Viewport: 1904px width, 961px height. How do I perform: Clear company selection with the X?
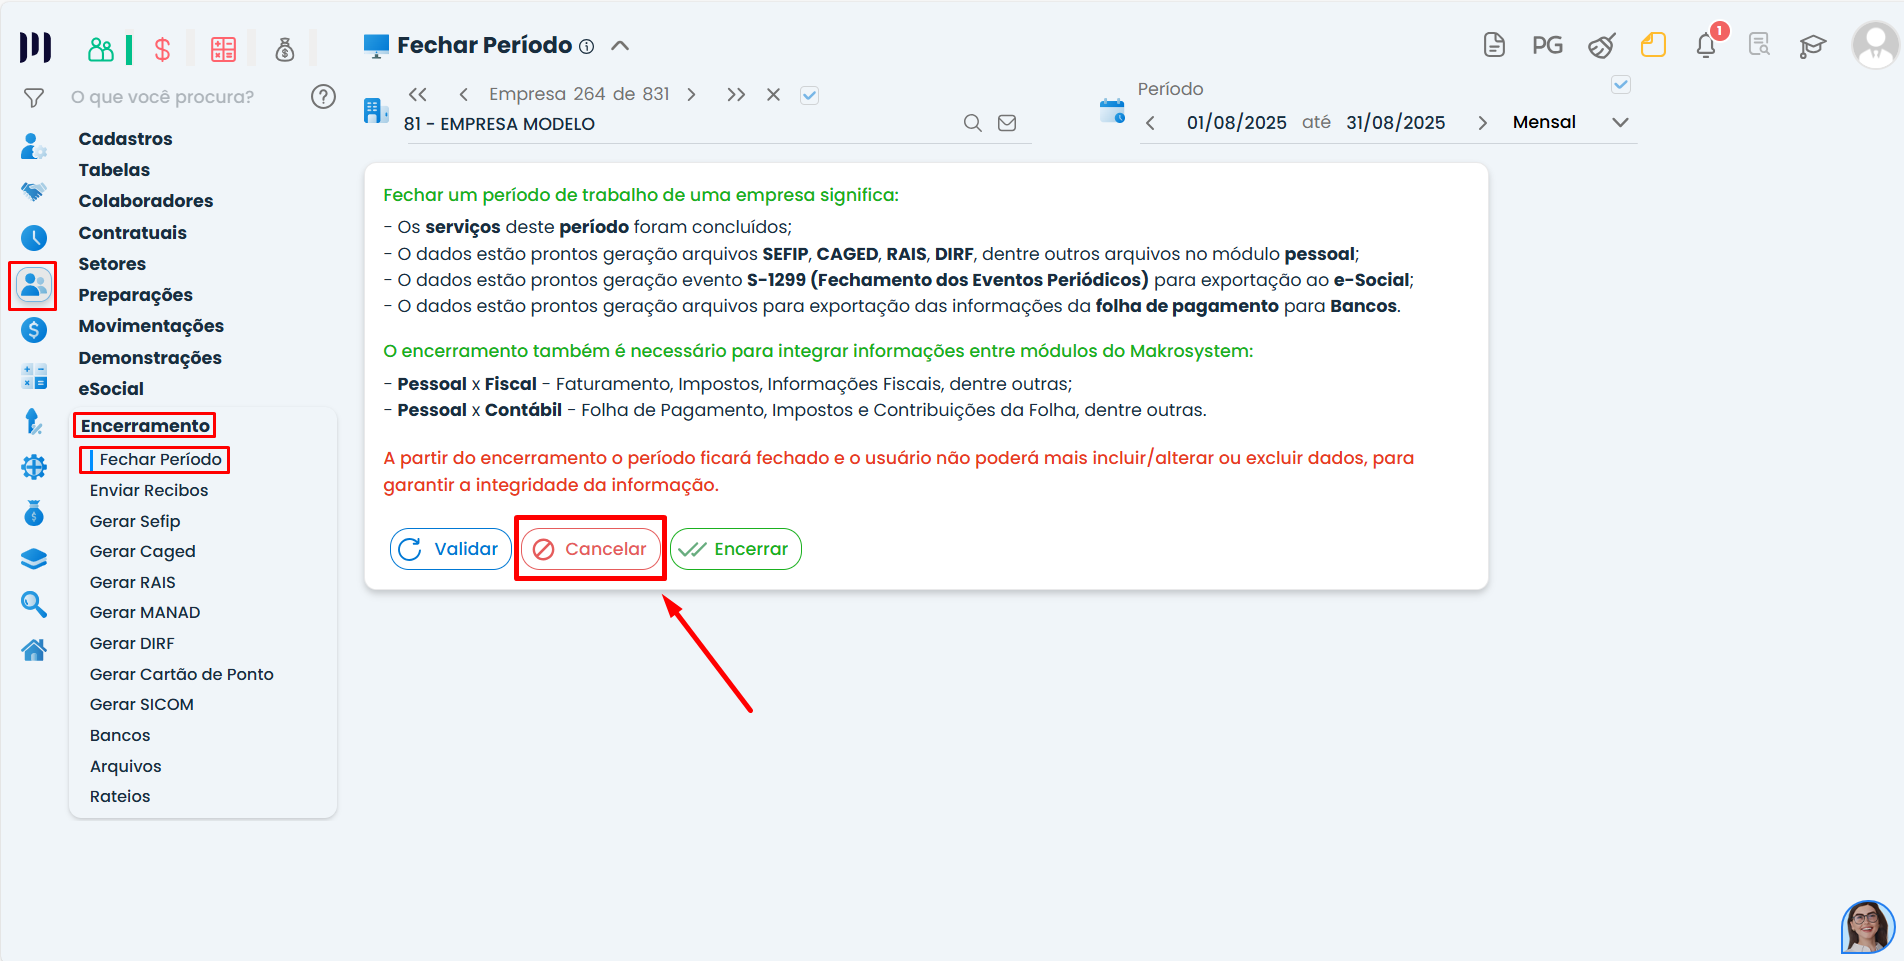tap(773, 94)
